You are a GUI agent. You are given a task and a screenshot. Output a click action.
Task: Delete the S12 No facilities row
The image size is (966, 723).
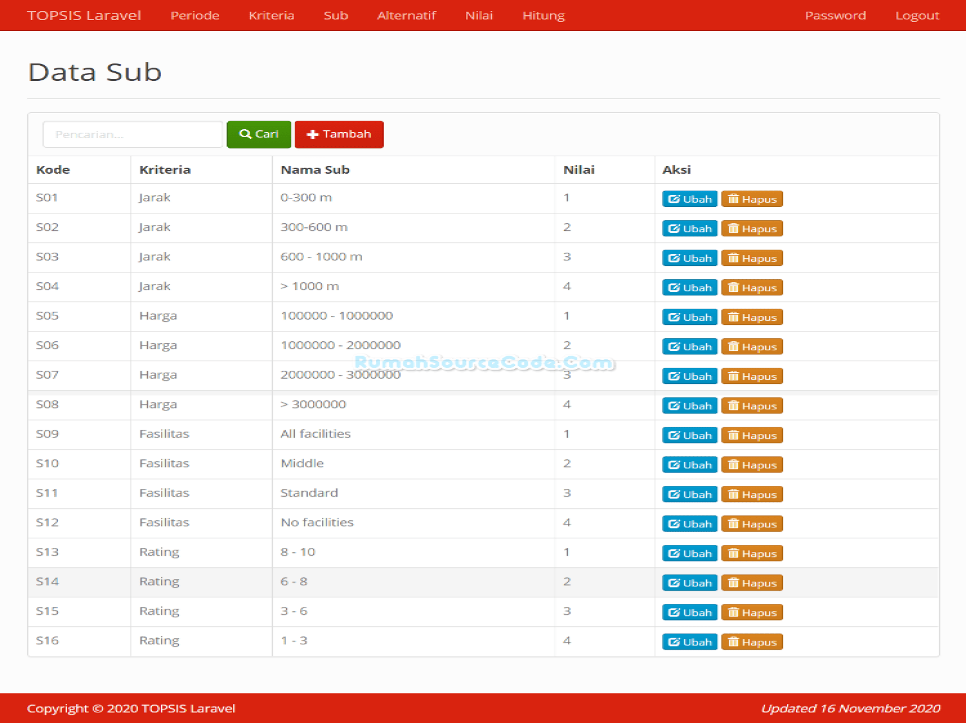point(752,524)
